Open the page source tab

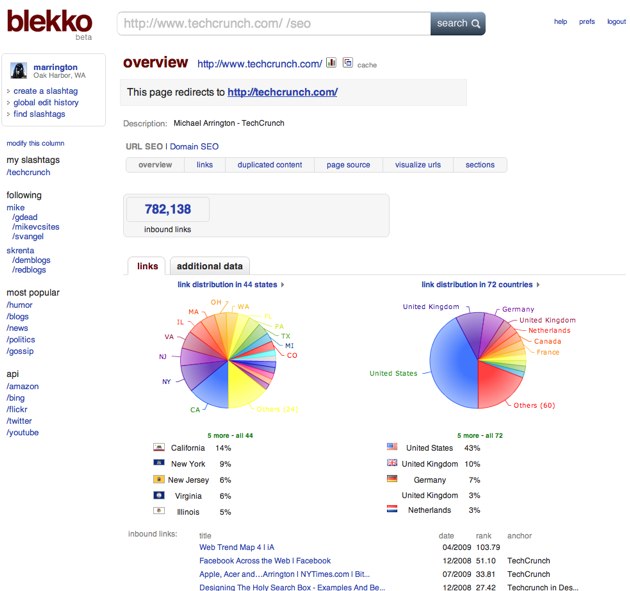tap(348, 165)
